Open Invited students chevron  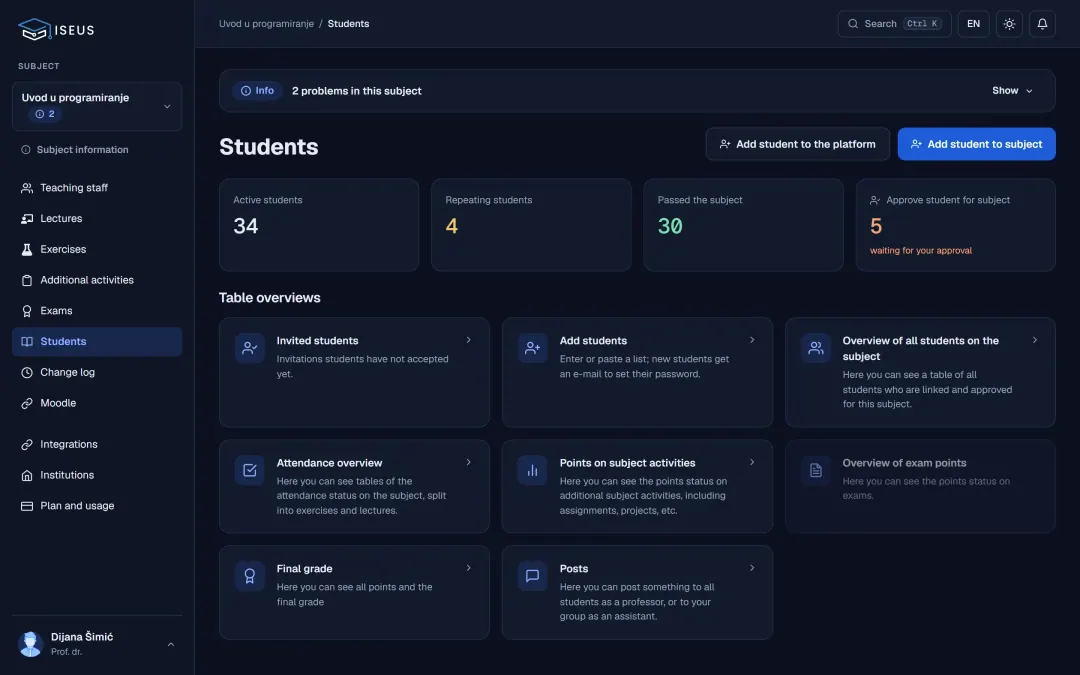468,340
